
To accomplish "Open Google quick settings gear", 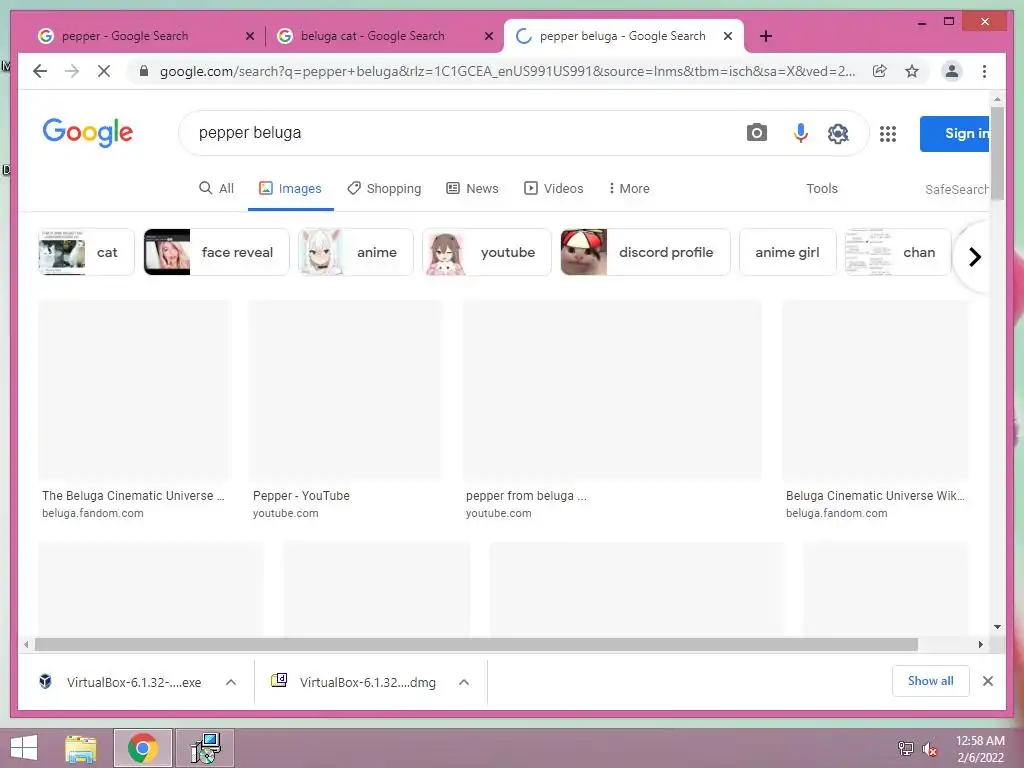I will 838,133.
